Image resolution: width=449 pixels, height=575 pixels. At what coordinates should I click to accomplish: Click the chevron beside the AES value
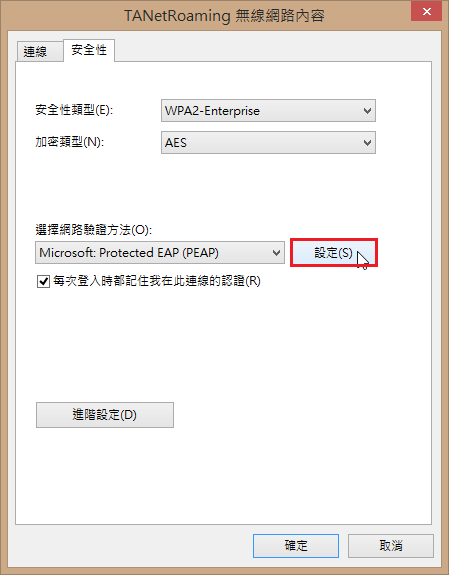point(367,142)
